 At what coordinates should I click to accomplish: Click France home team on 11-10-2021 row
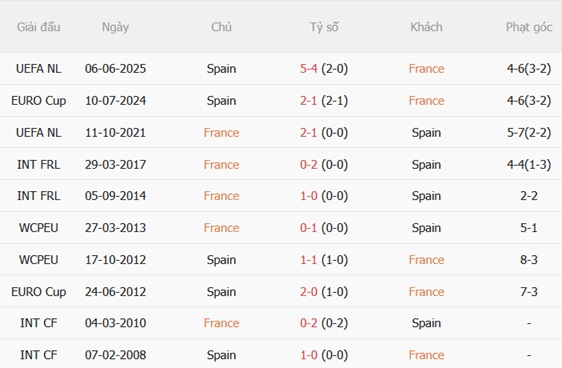tap(221, 133)
